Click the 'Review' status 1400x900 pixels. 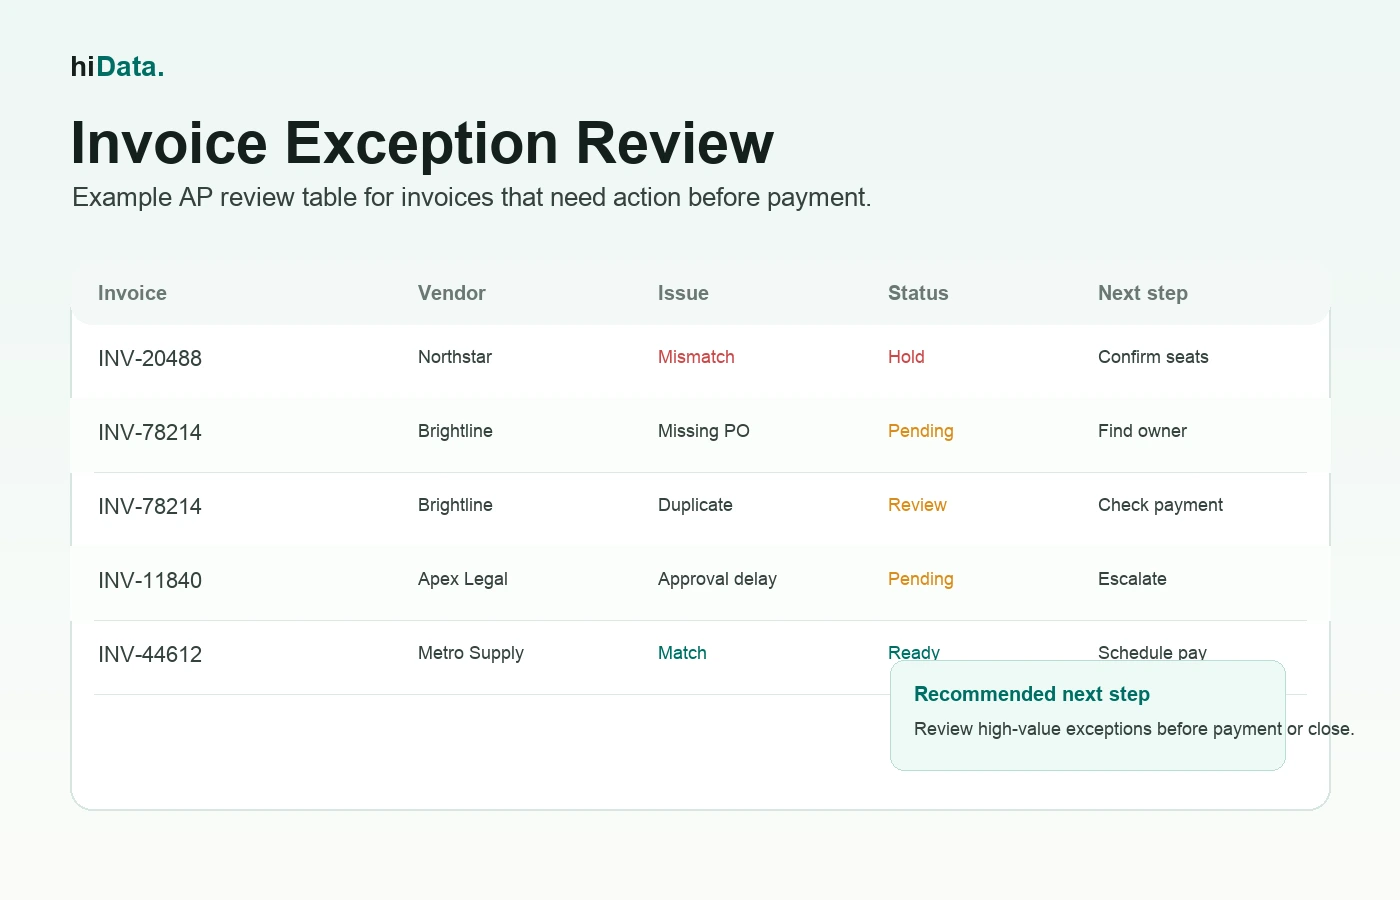[x=917, y=505]
